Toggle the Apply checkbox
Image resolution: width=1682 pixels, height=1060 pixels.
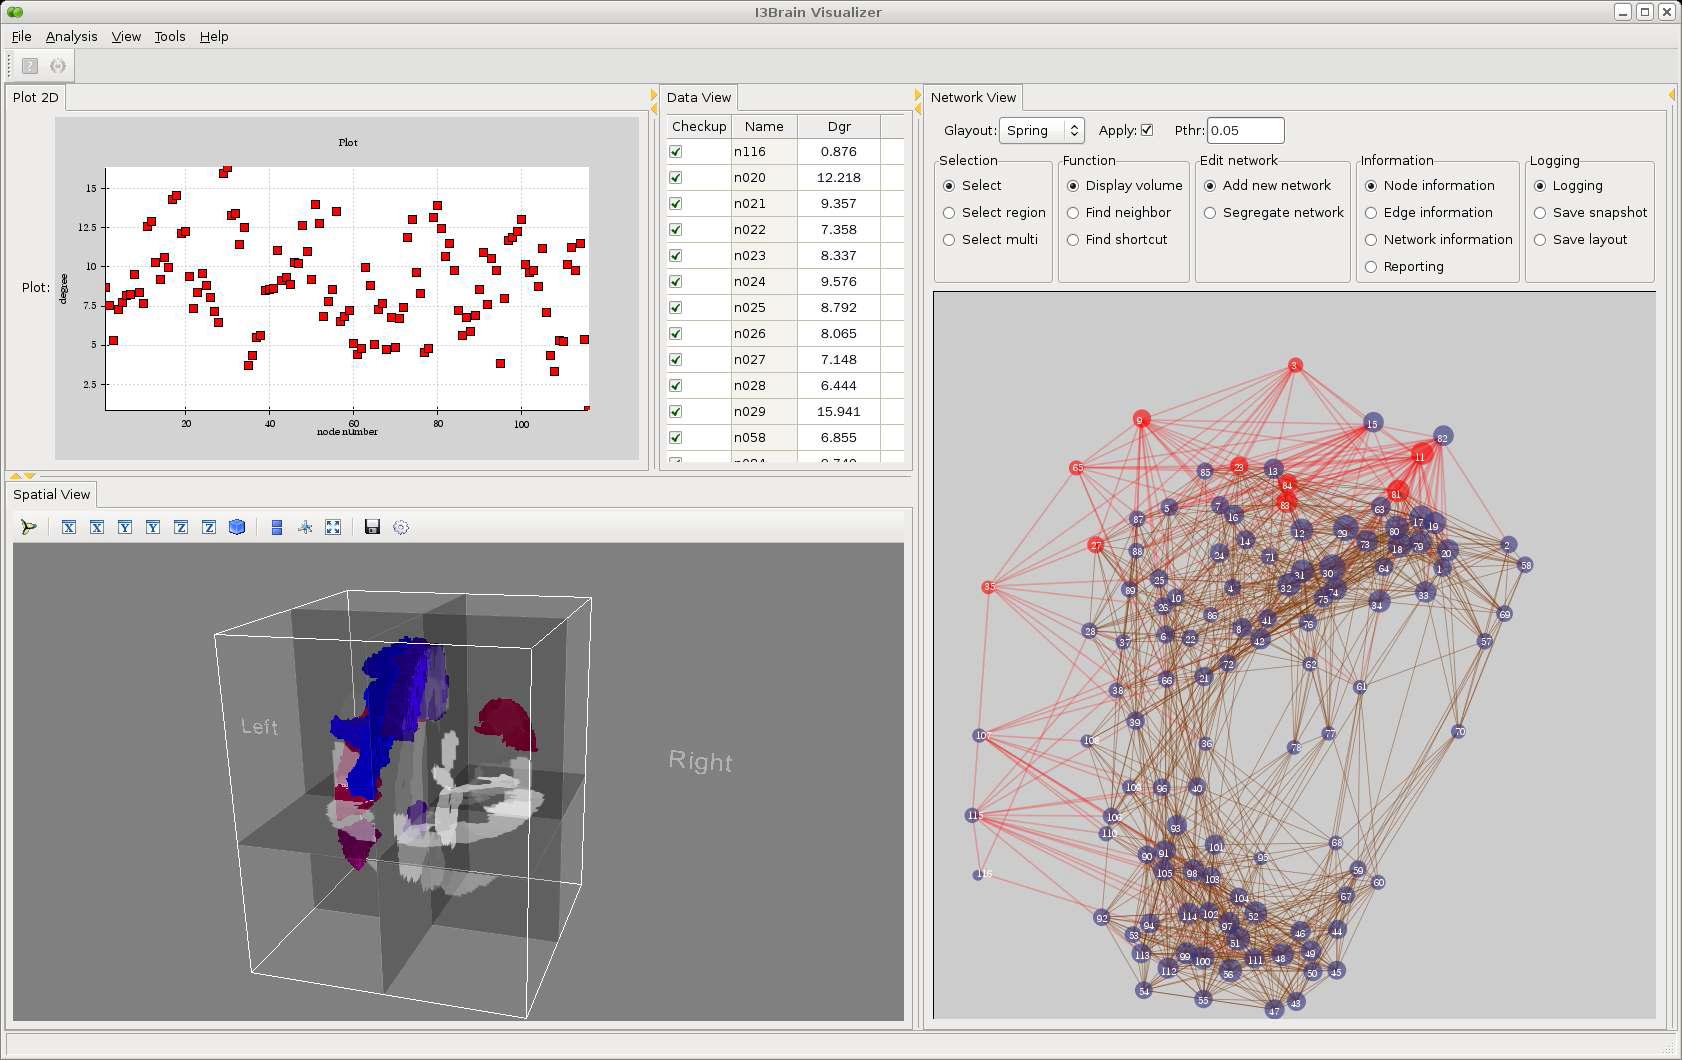1147,130
